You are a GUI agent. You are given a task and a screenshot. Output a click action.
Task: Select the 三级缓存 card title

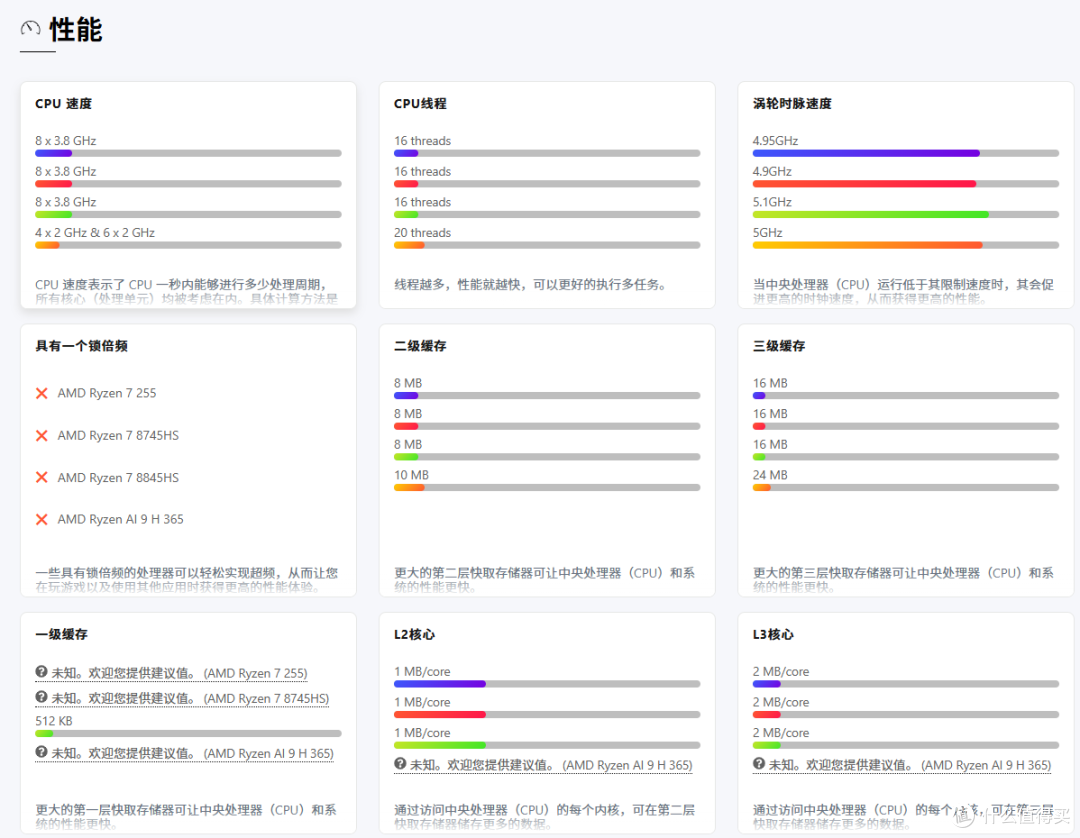[779, 346]
